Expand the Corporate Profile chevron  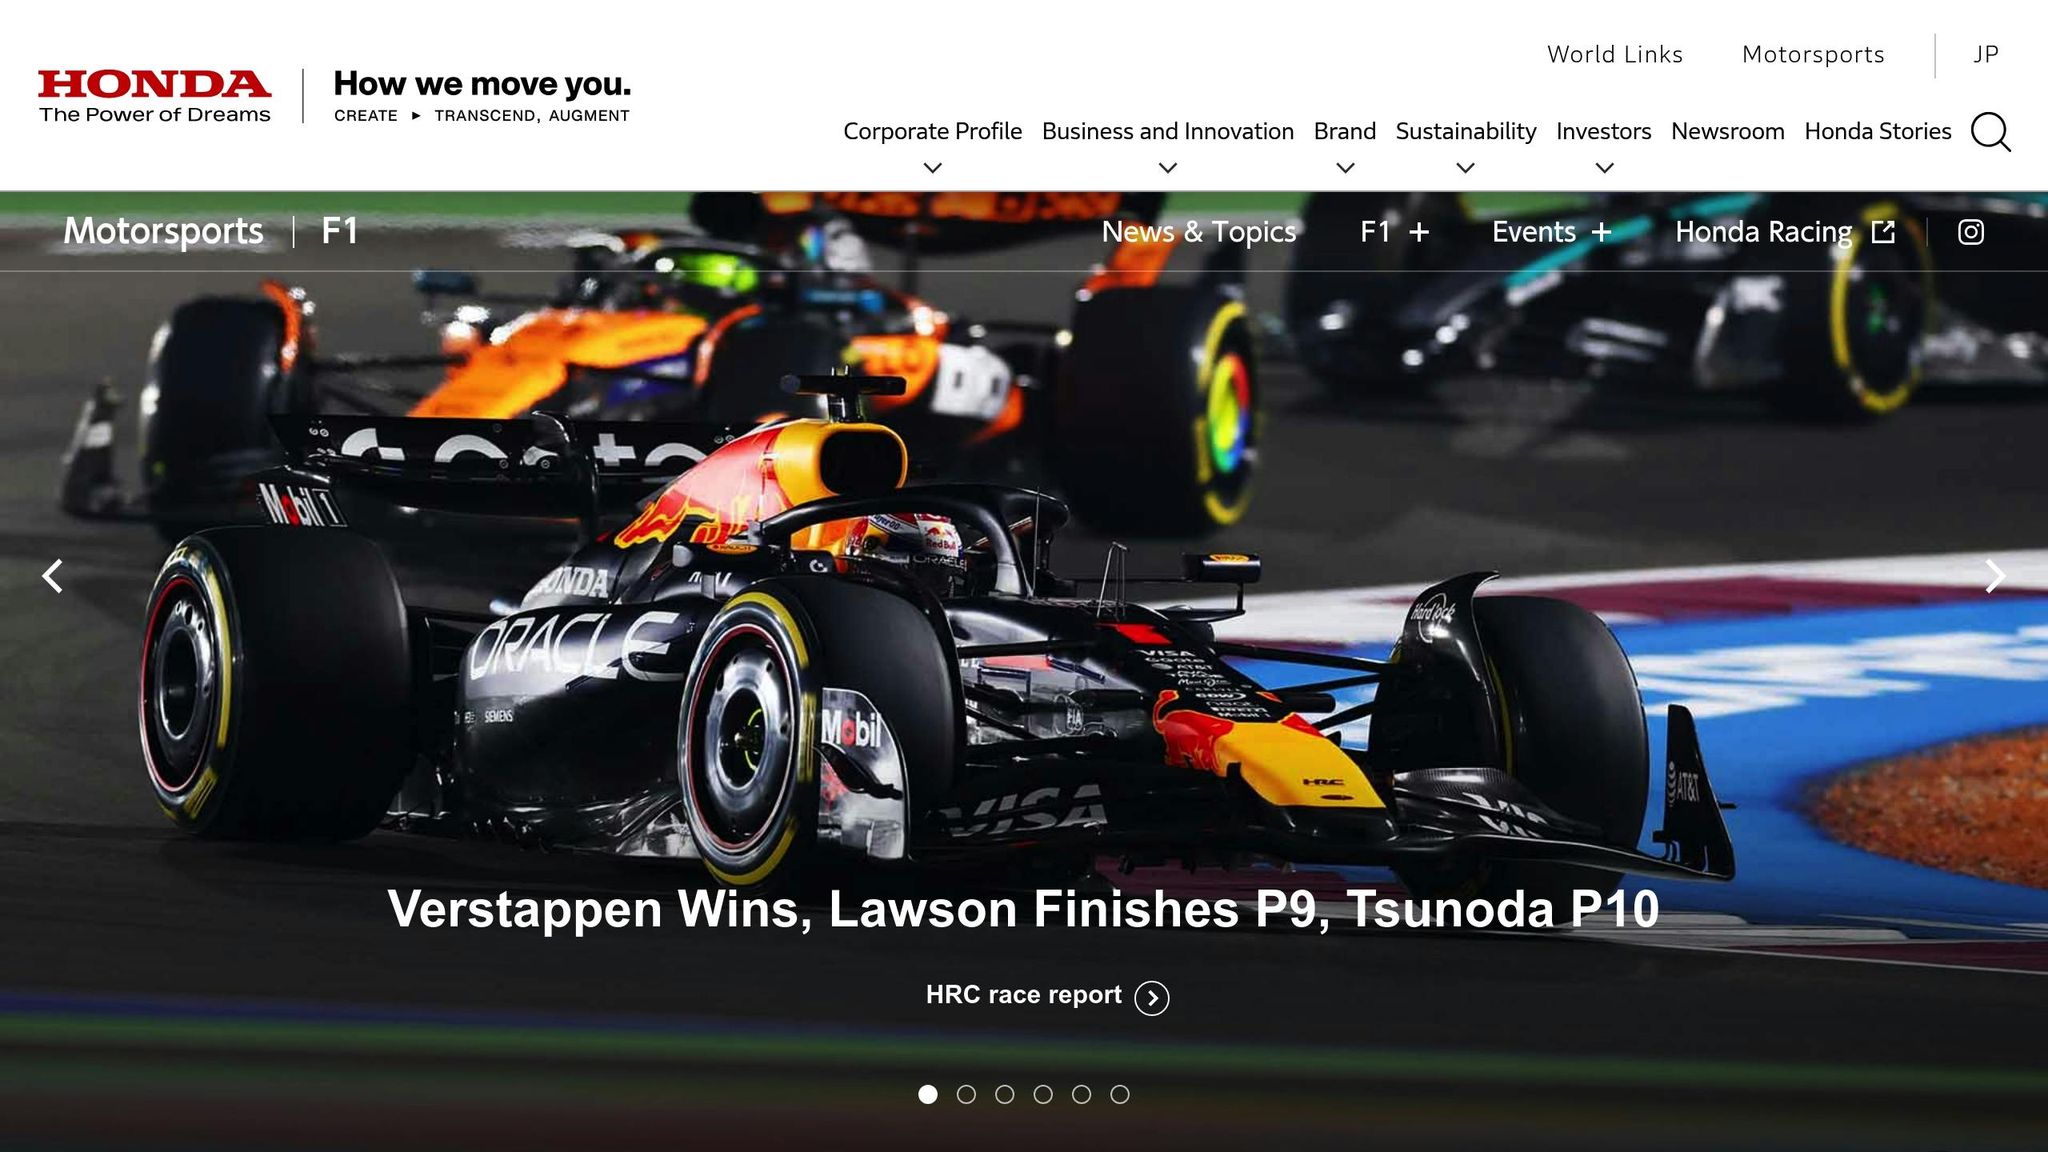click(x=932, y=168)
